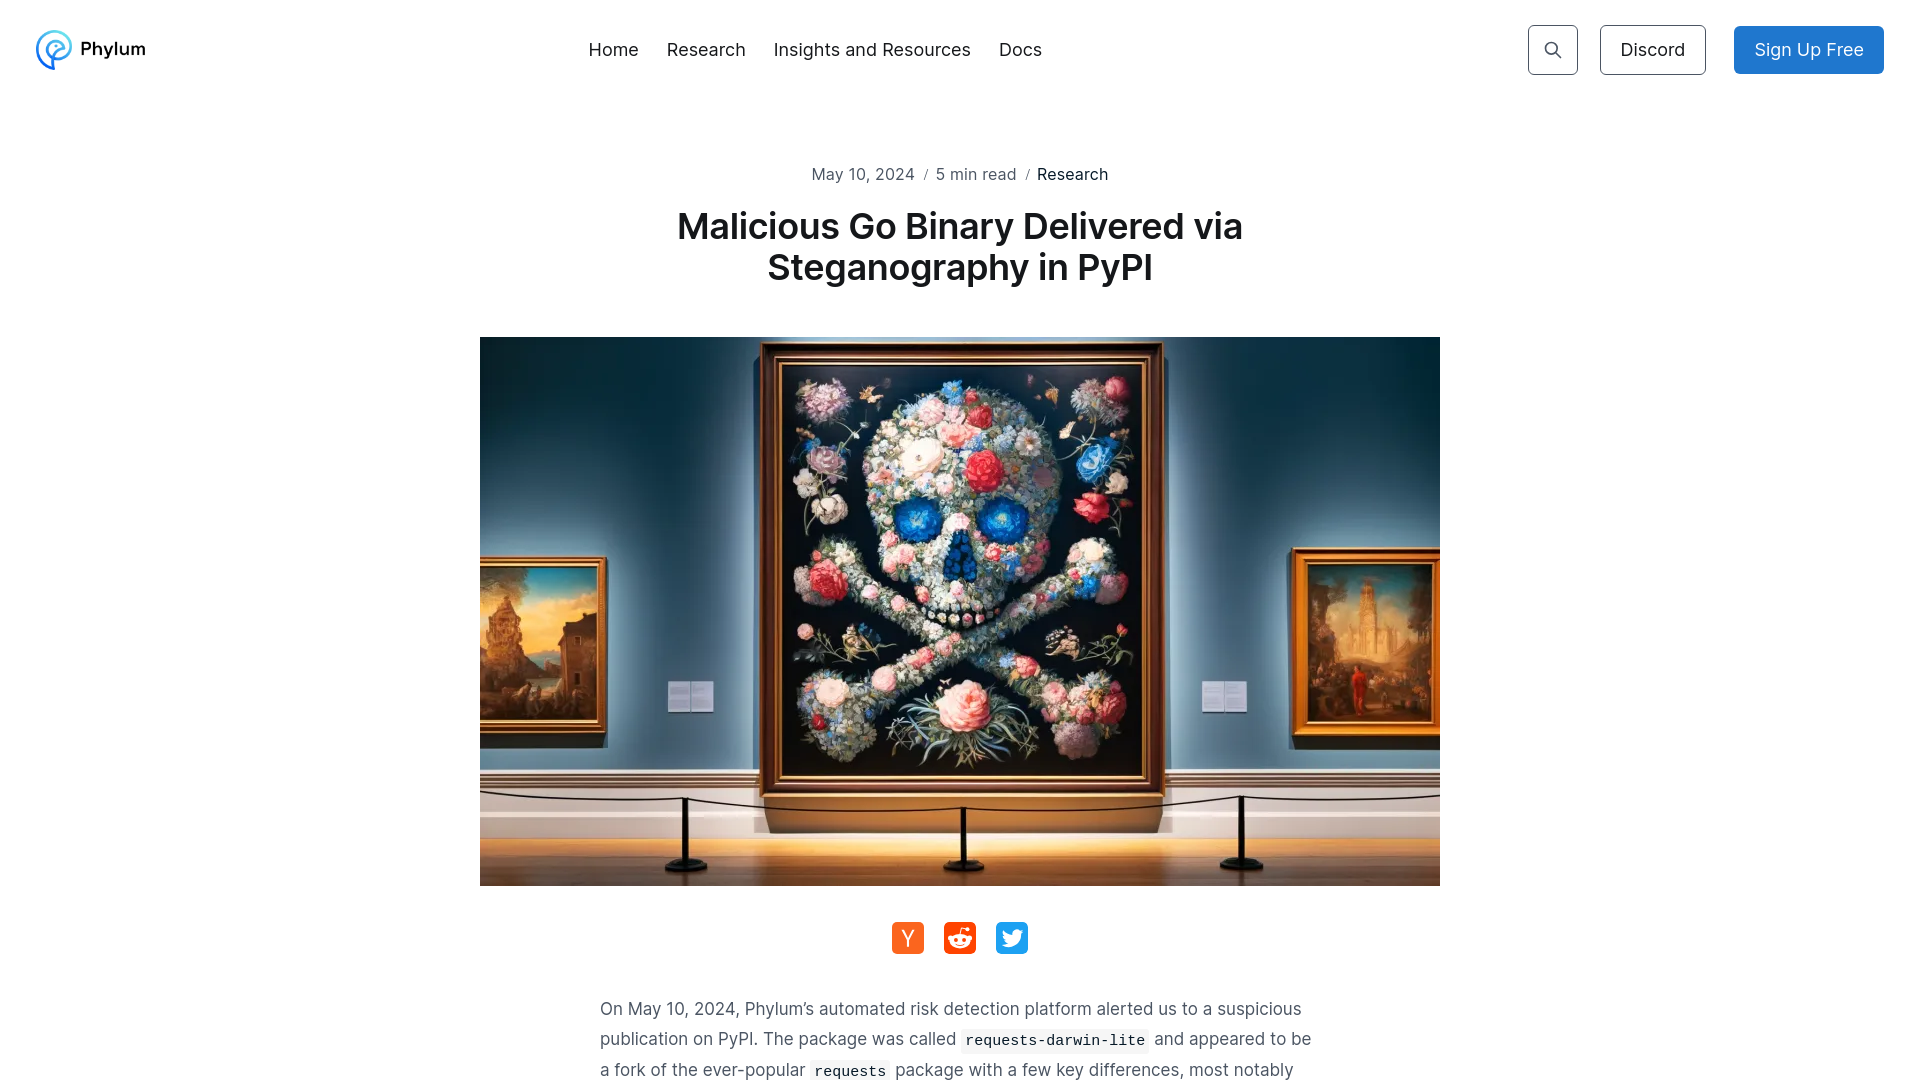
Task: Click the Phylum logo icon
Action: [x=53, y=49]
